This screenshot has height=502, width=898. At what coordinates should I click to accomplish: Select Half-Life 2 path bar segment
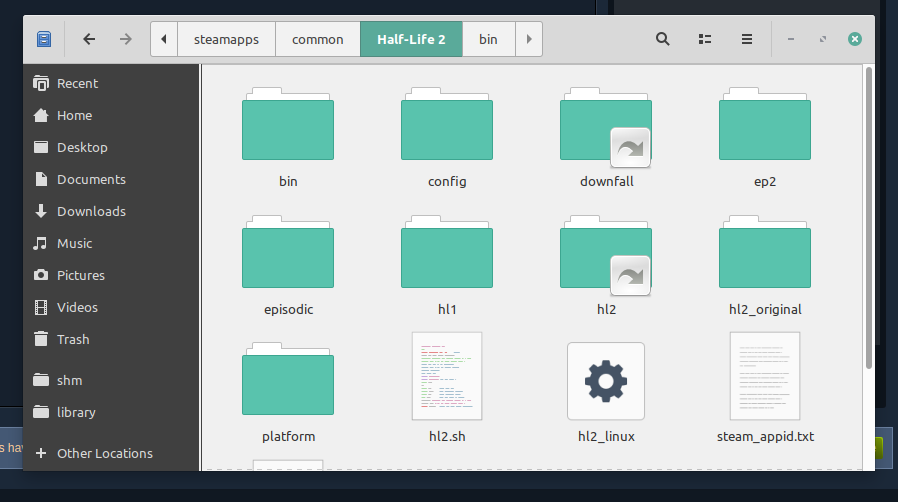pyautogui.click(x=411, y=39)
